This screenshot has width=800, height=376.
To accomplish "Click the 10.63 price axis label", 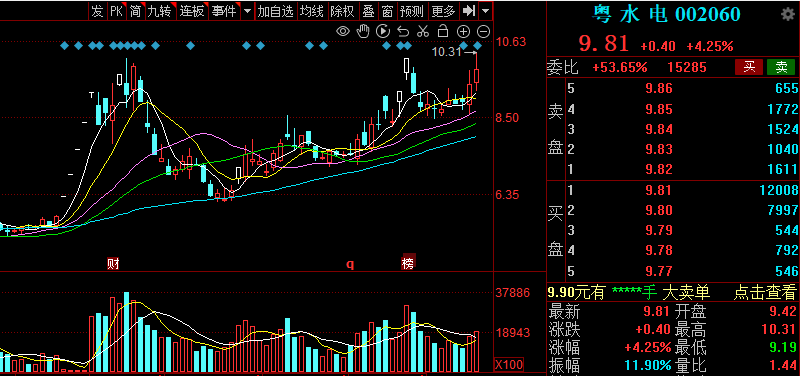I will (512, 42).
